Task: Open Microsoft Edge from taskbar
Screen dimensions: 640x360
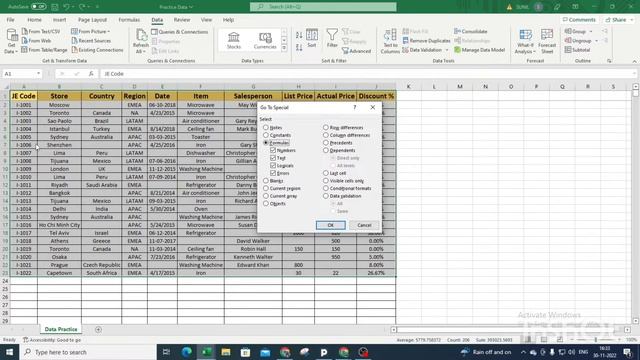Action: (187, 352)
